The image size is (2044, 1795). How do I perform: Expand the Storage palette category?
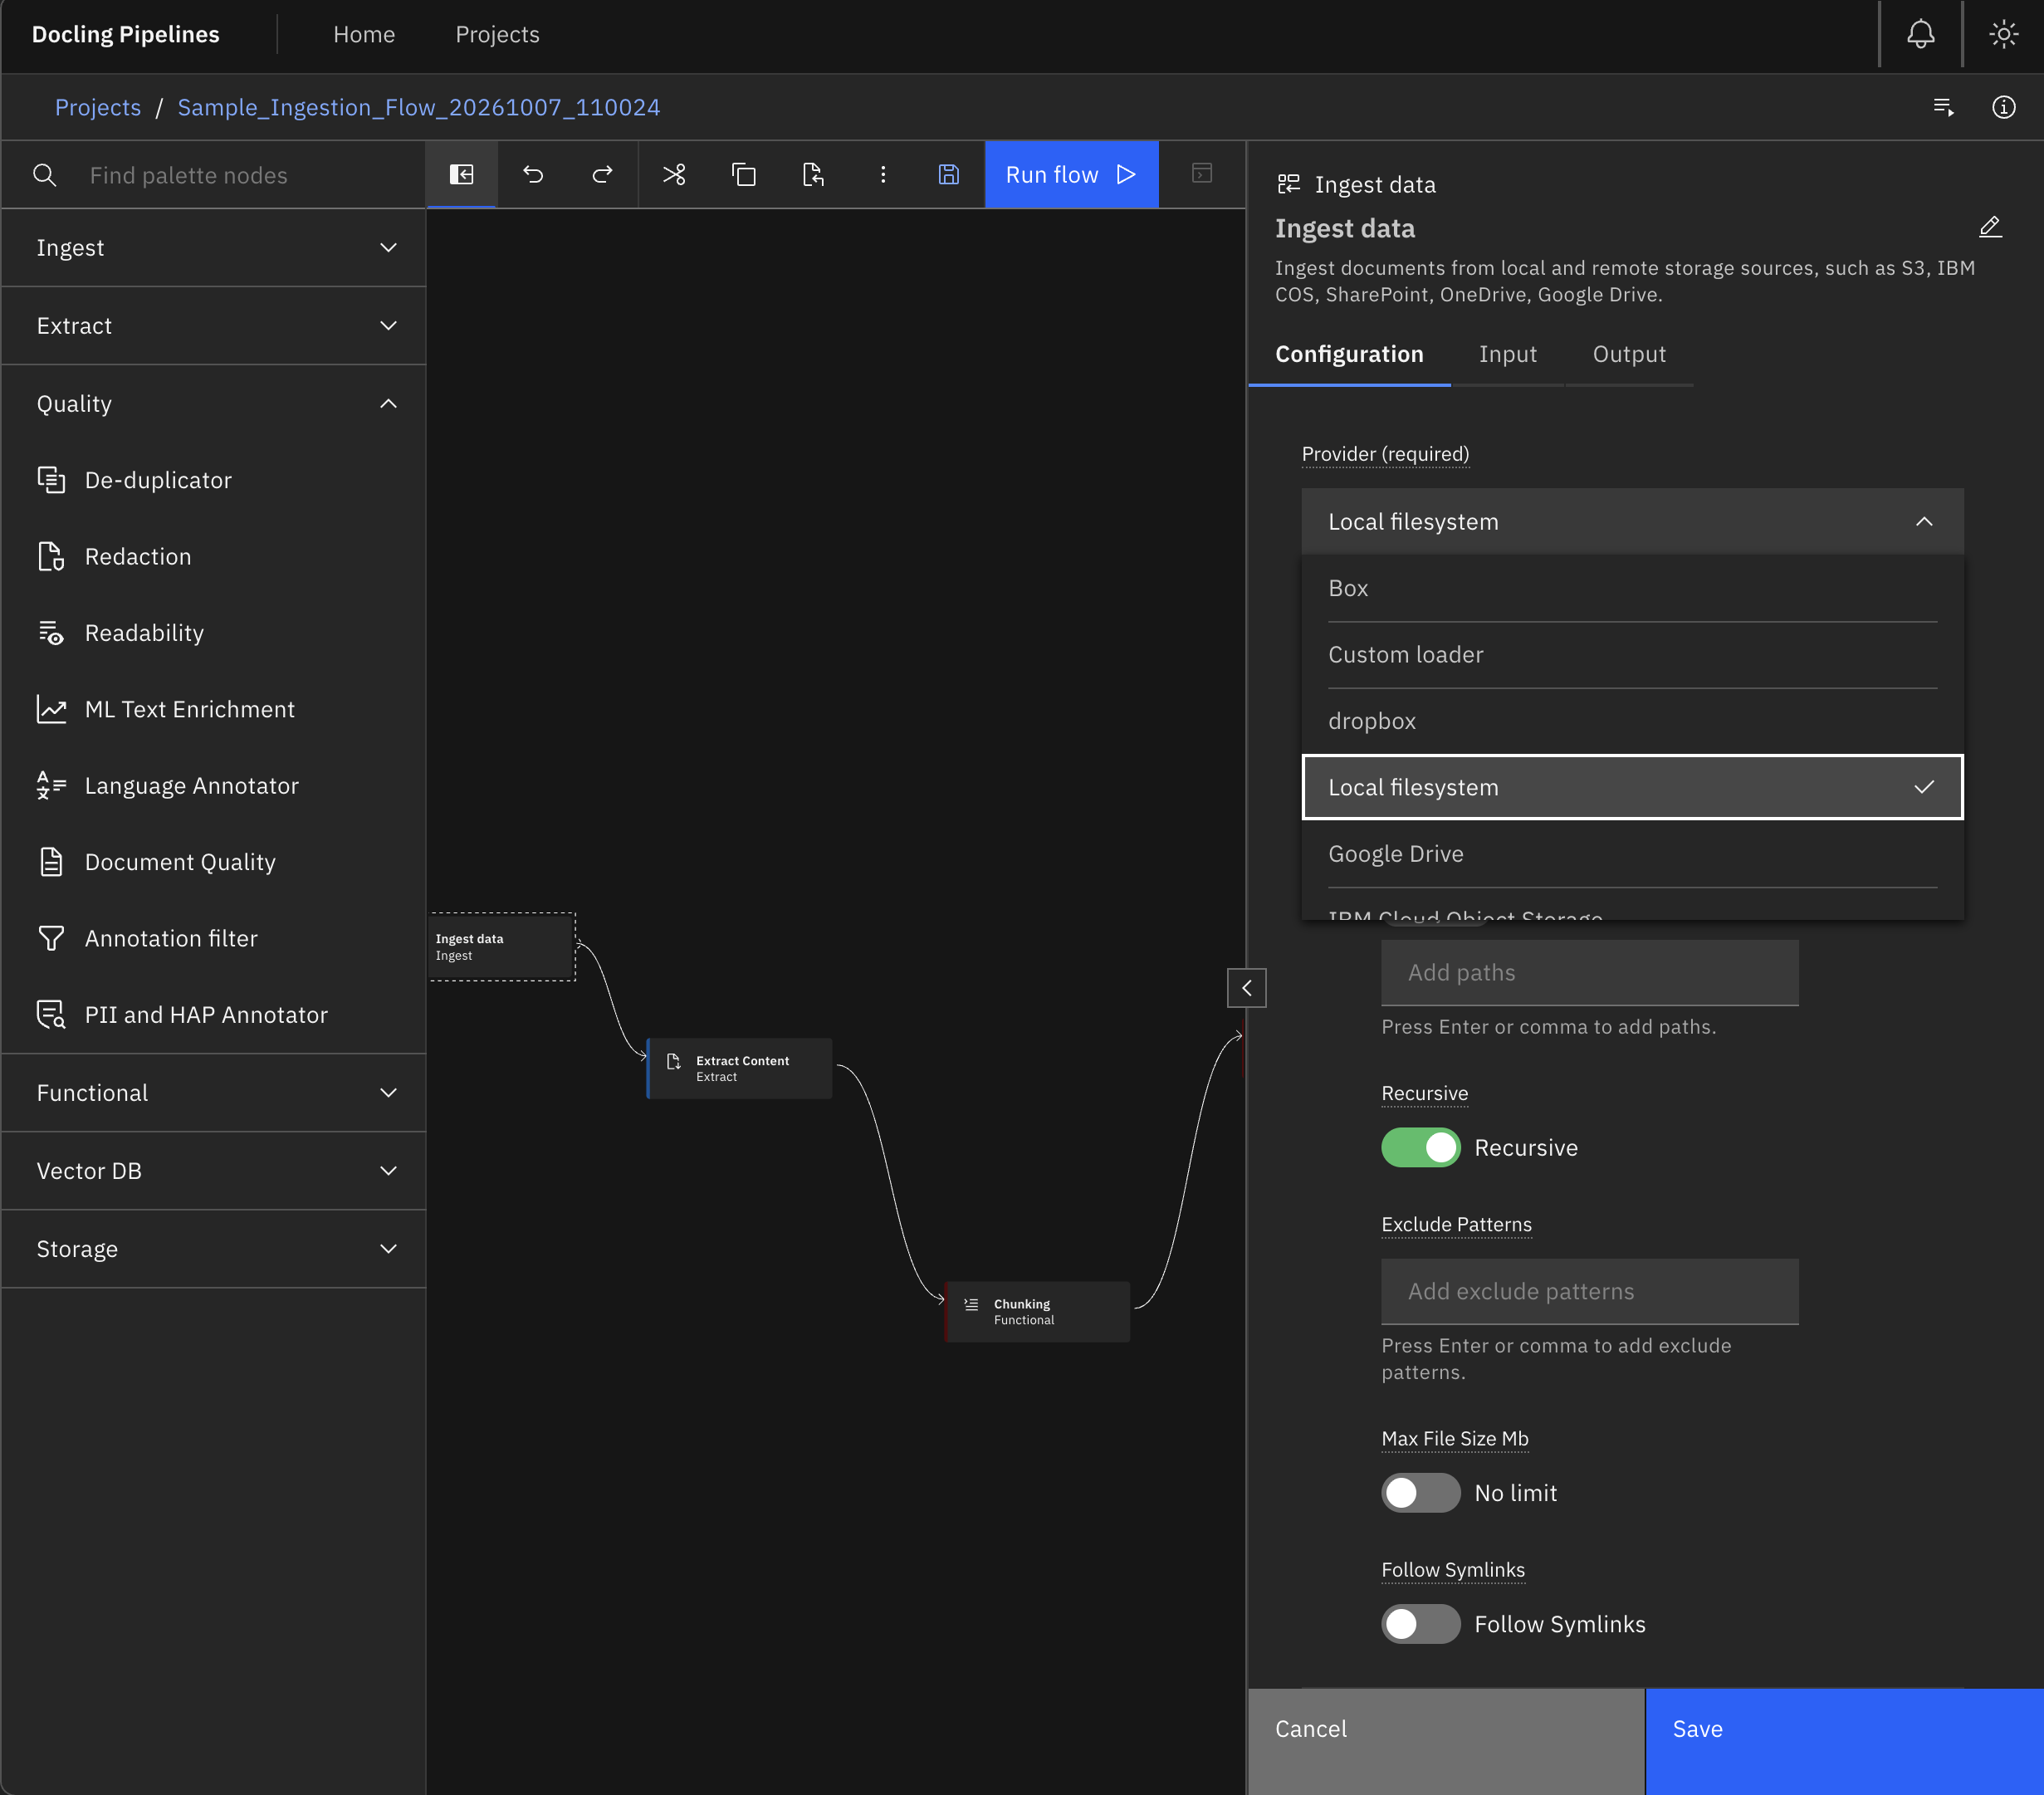214,1249
